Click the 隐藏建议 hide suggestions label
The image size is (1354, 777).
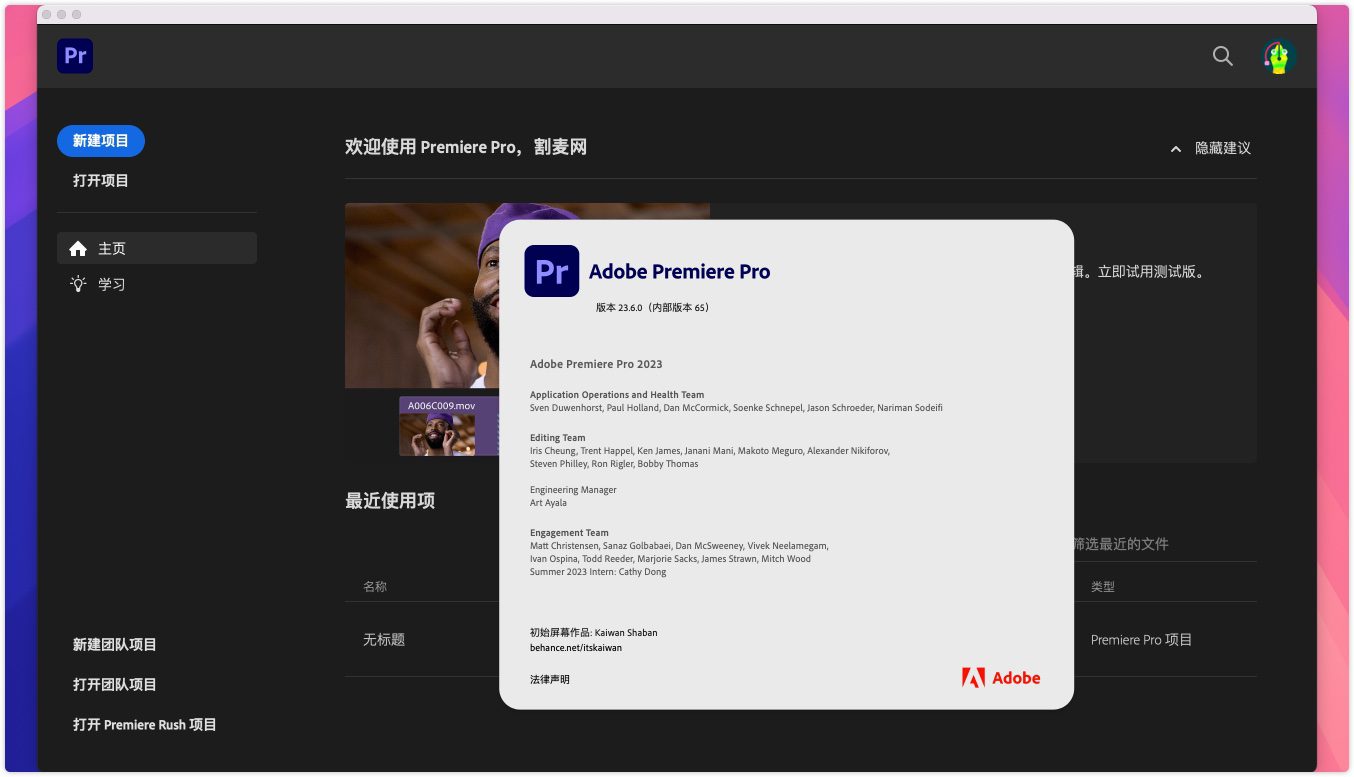pyautogui.click(x=1222, y=148)
